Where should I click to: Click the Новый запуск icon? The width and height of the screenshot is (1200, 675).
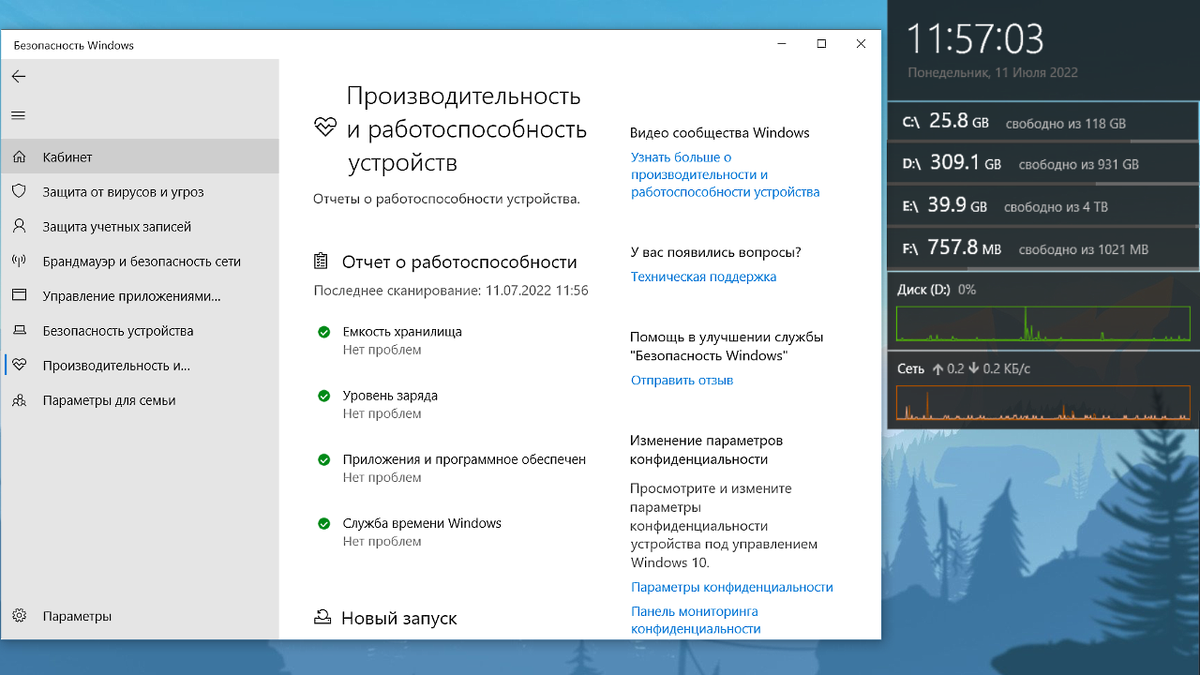click(322, 617)
